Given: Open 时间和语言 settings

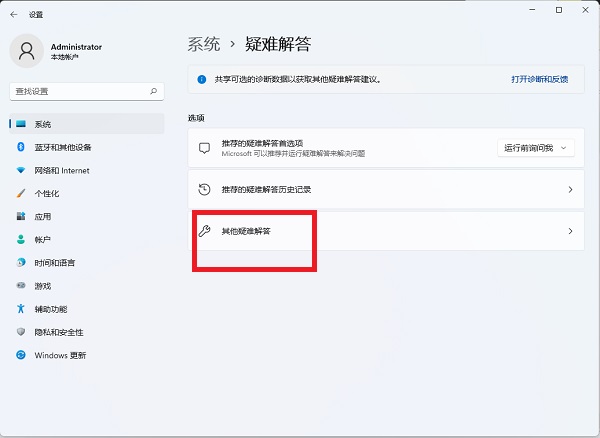Looking at the screenshot, I should click(54, 263).
